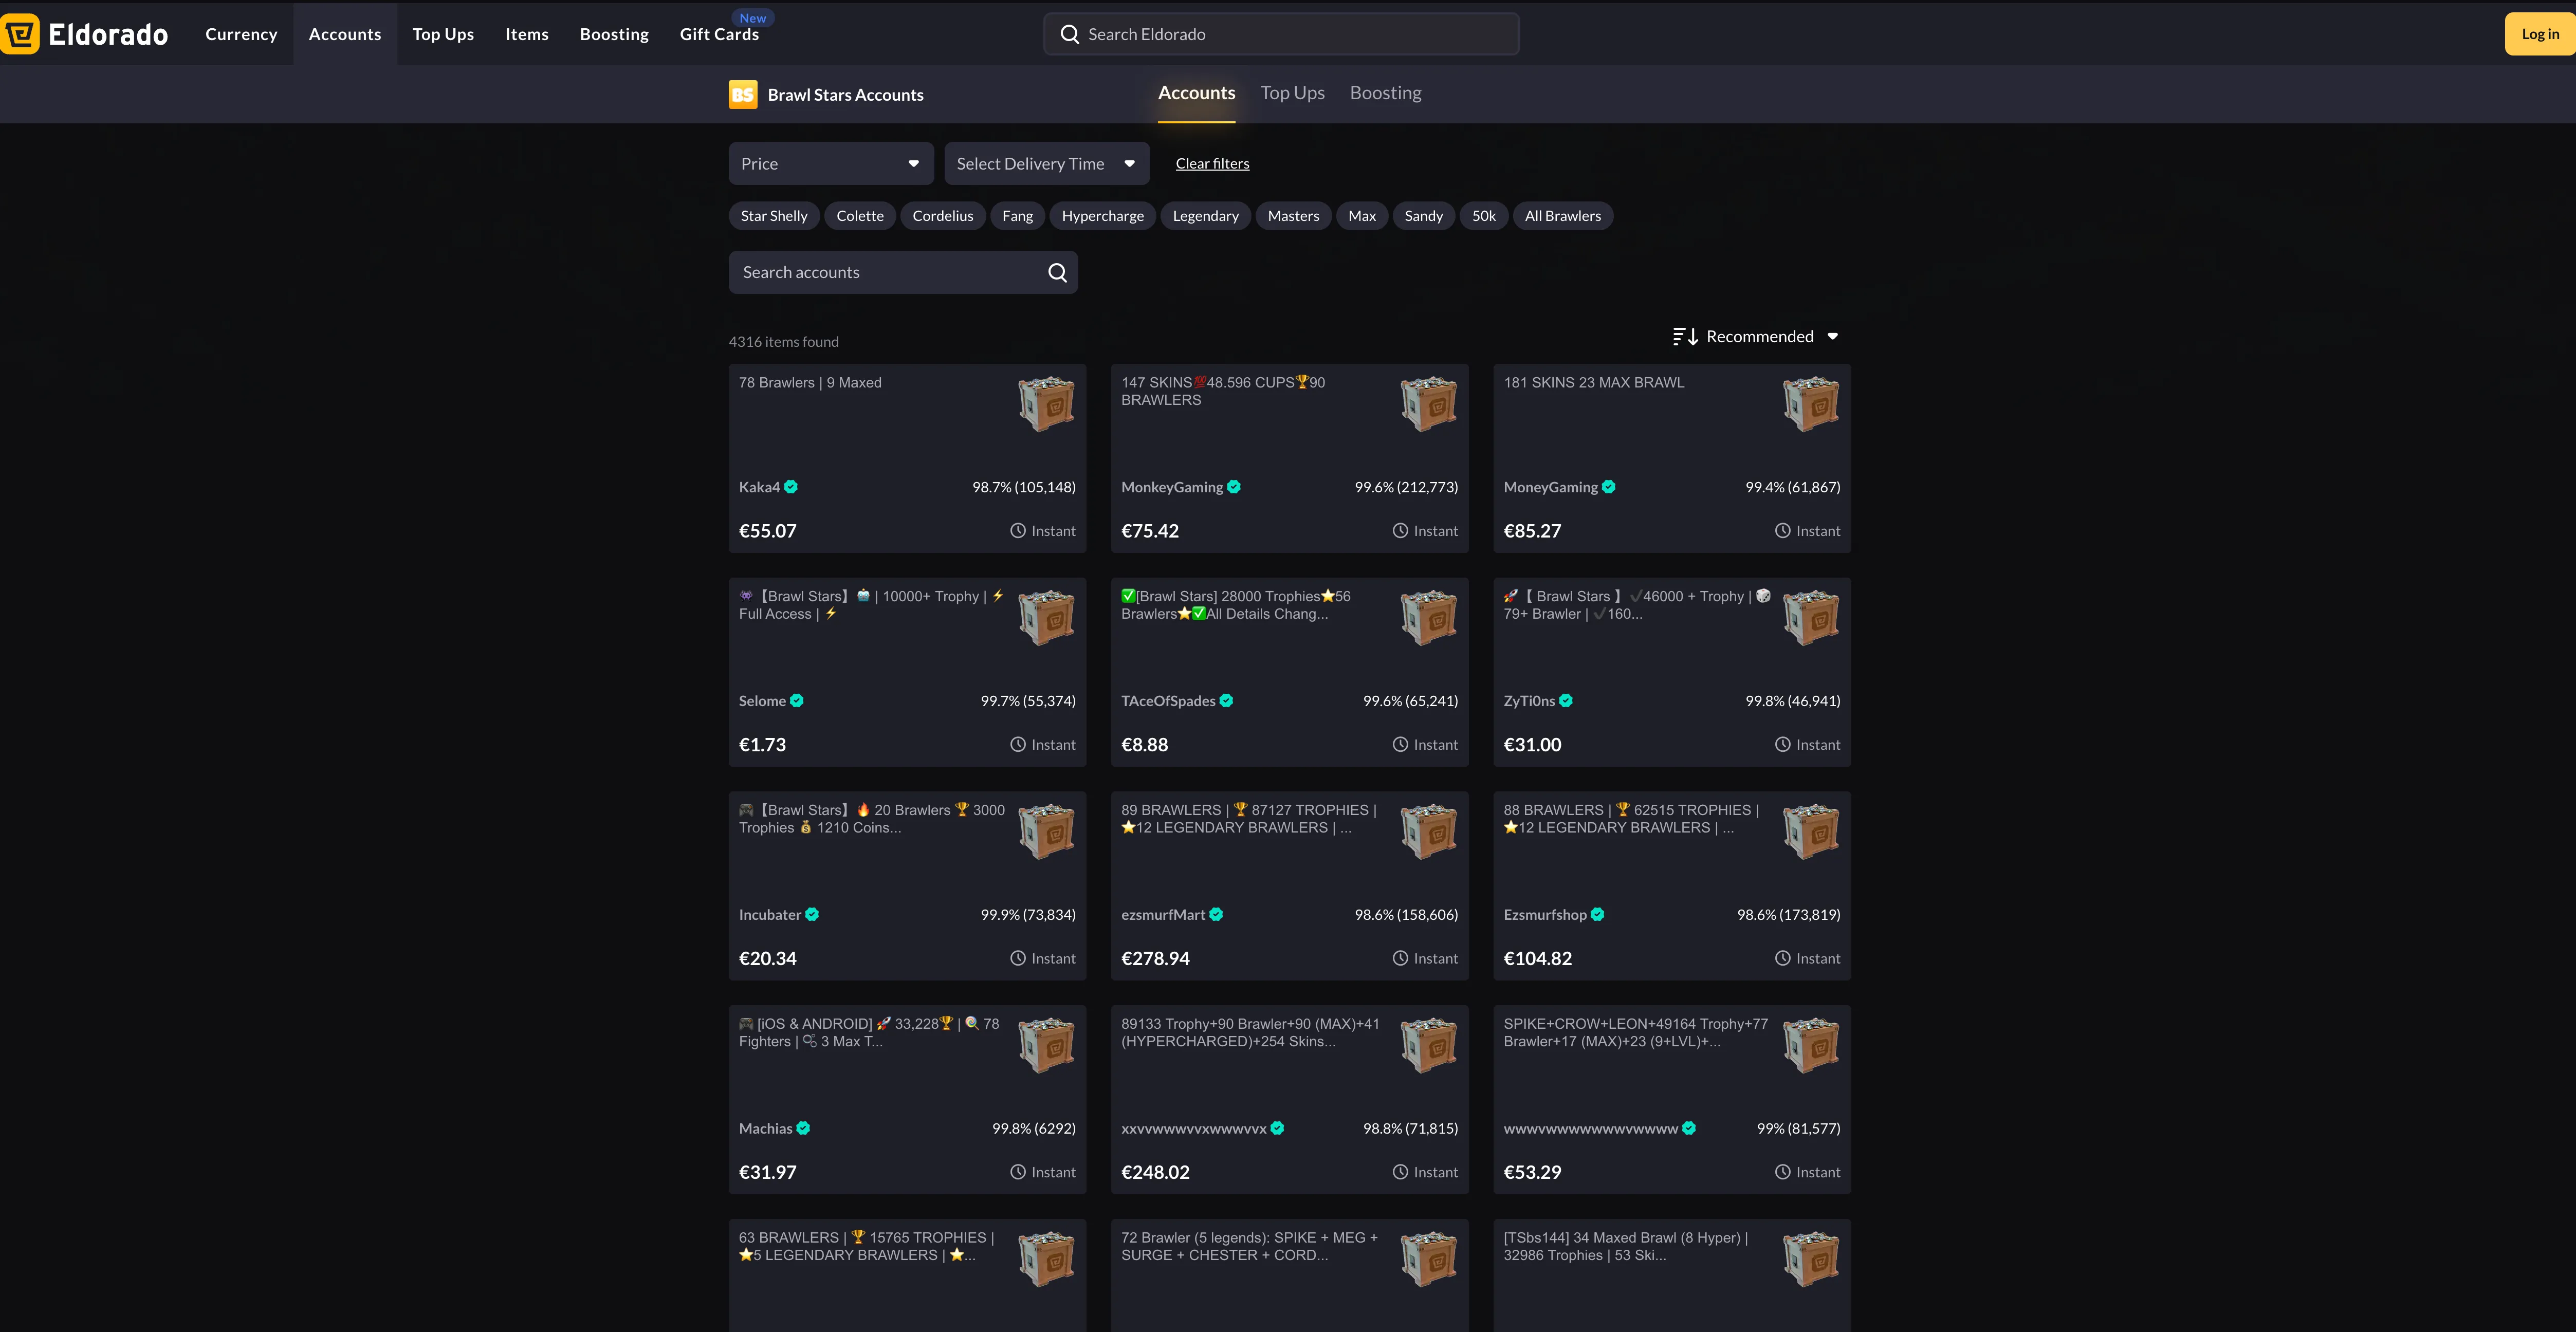The height and width of the screenshot is (1332, 2576).
Task: Toggle the Legendary filter chip
Action: [x=1205, y=216]
